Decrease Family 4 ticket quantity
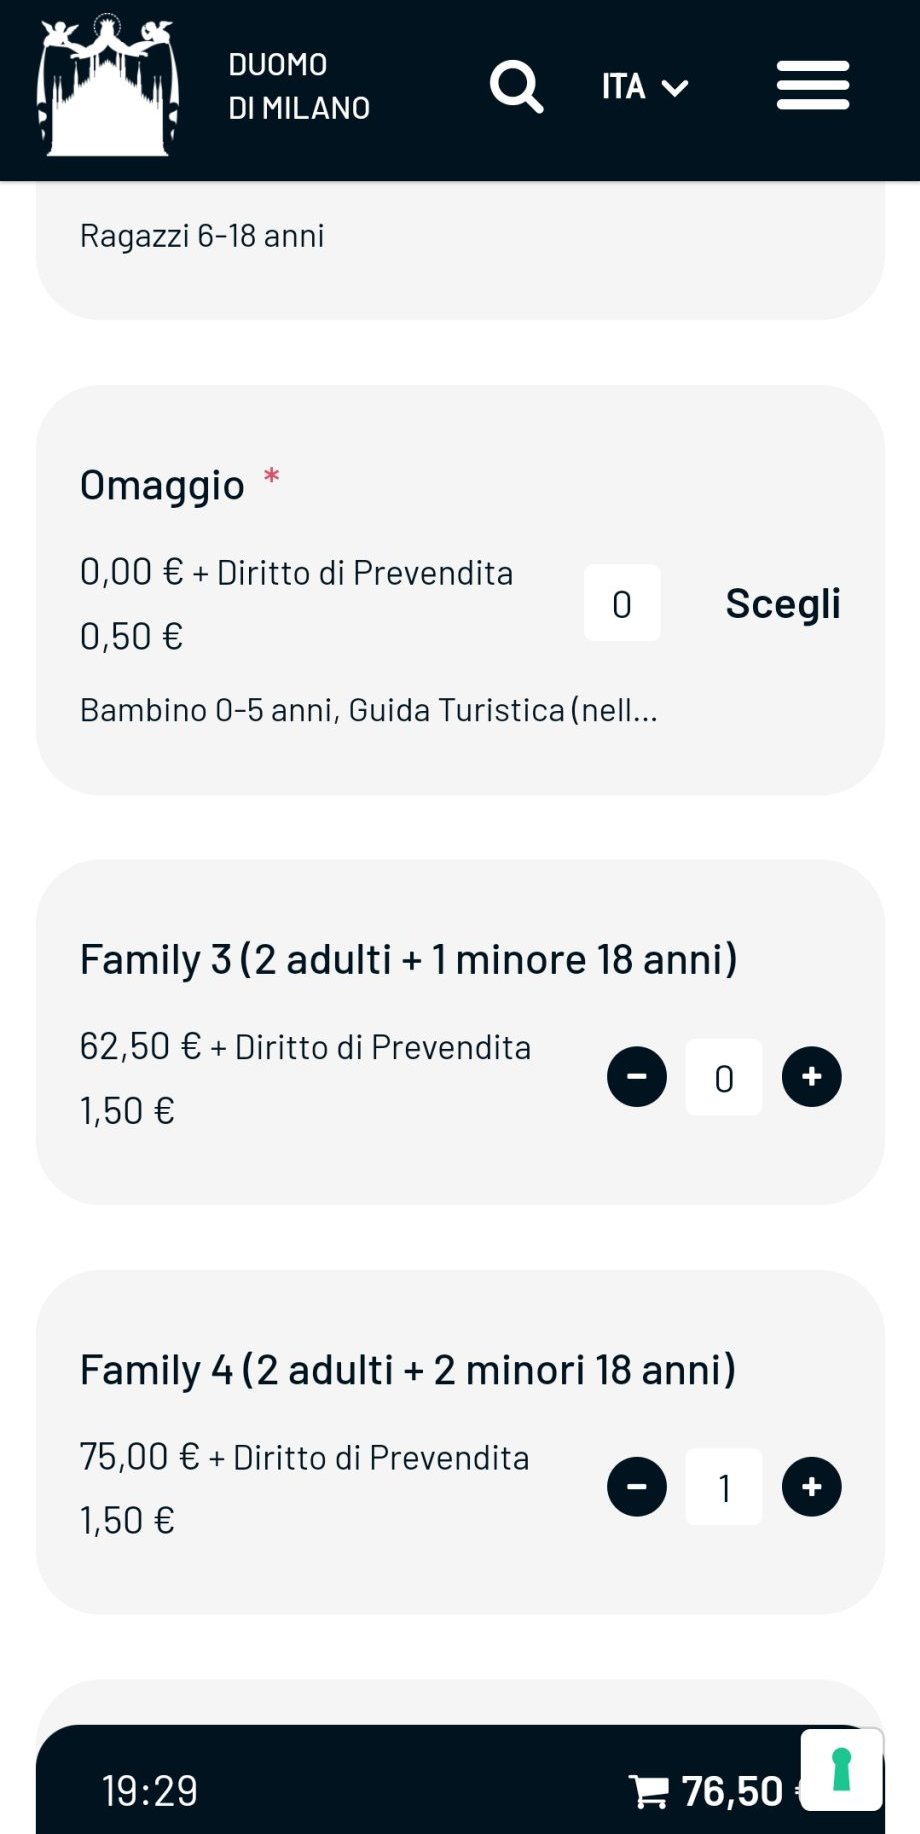920x1834 pixels. click(x=637, y=1487)
